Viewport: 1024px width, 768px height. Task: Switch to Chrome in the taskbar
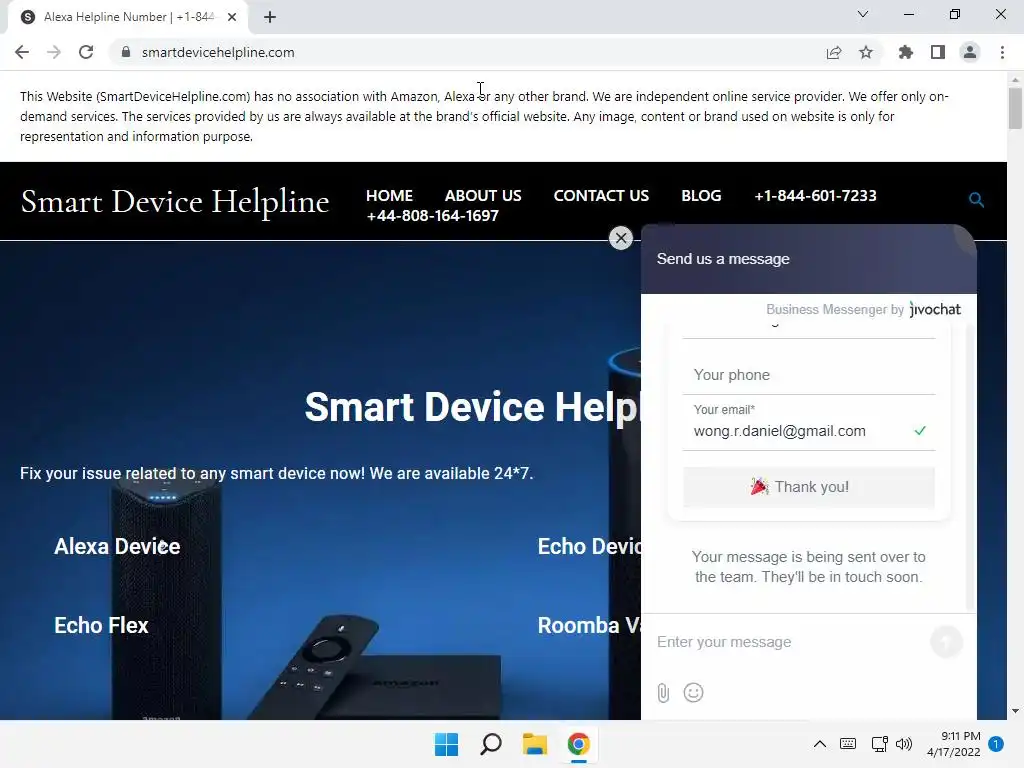pos(579,744)
